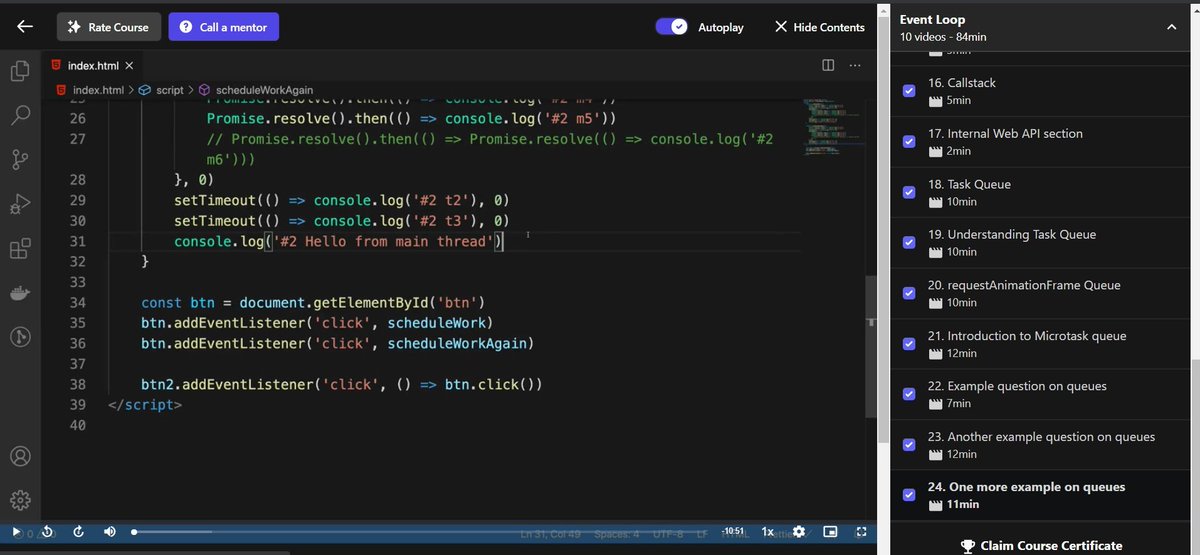Click the UTF-8 encoding status item
The height and width of the screenshot is (555, 1200).
[667, 534]
